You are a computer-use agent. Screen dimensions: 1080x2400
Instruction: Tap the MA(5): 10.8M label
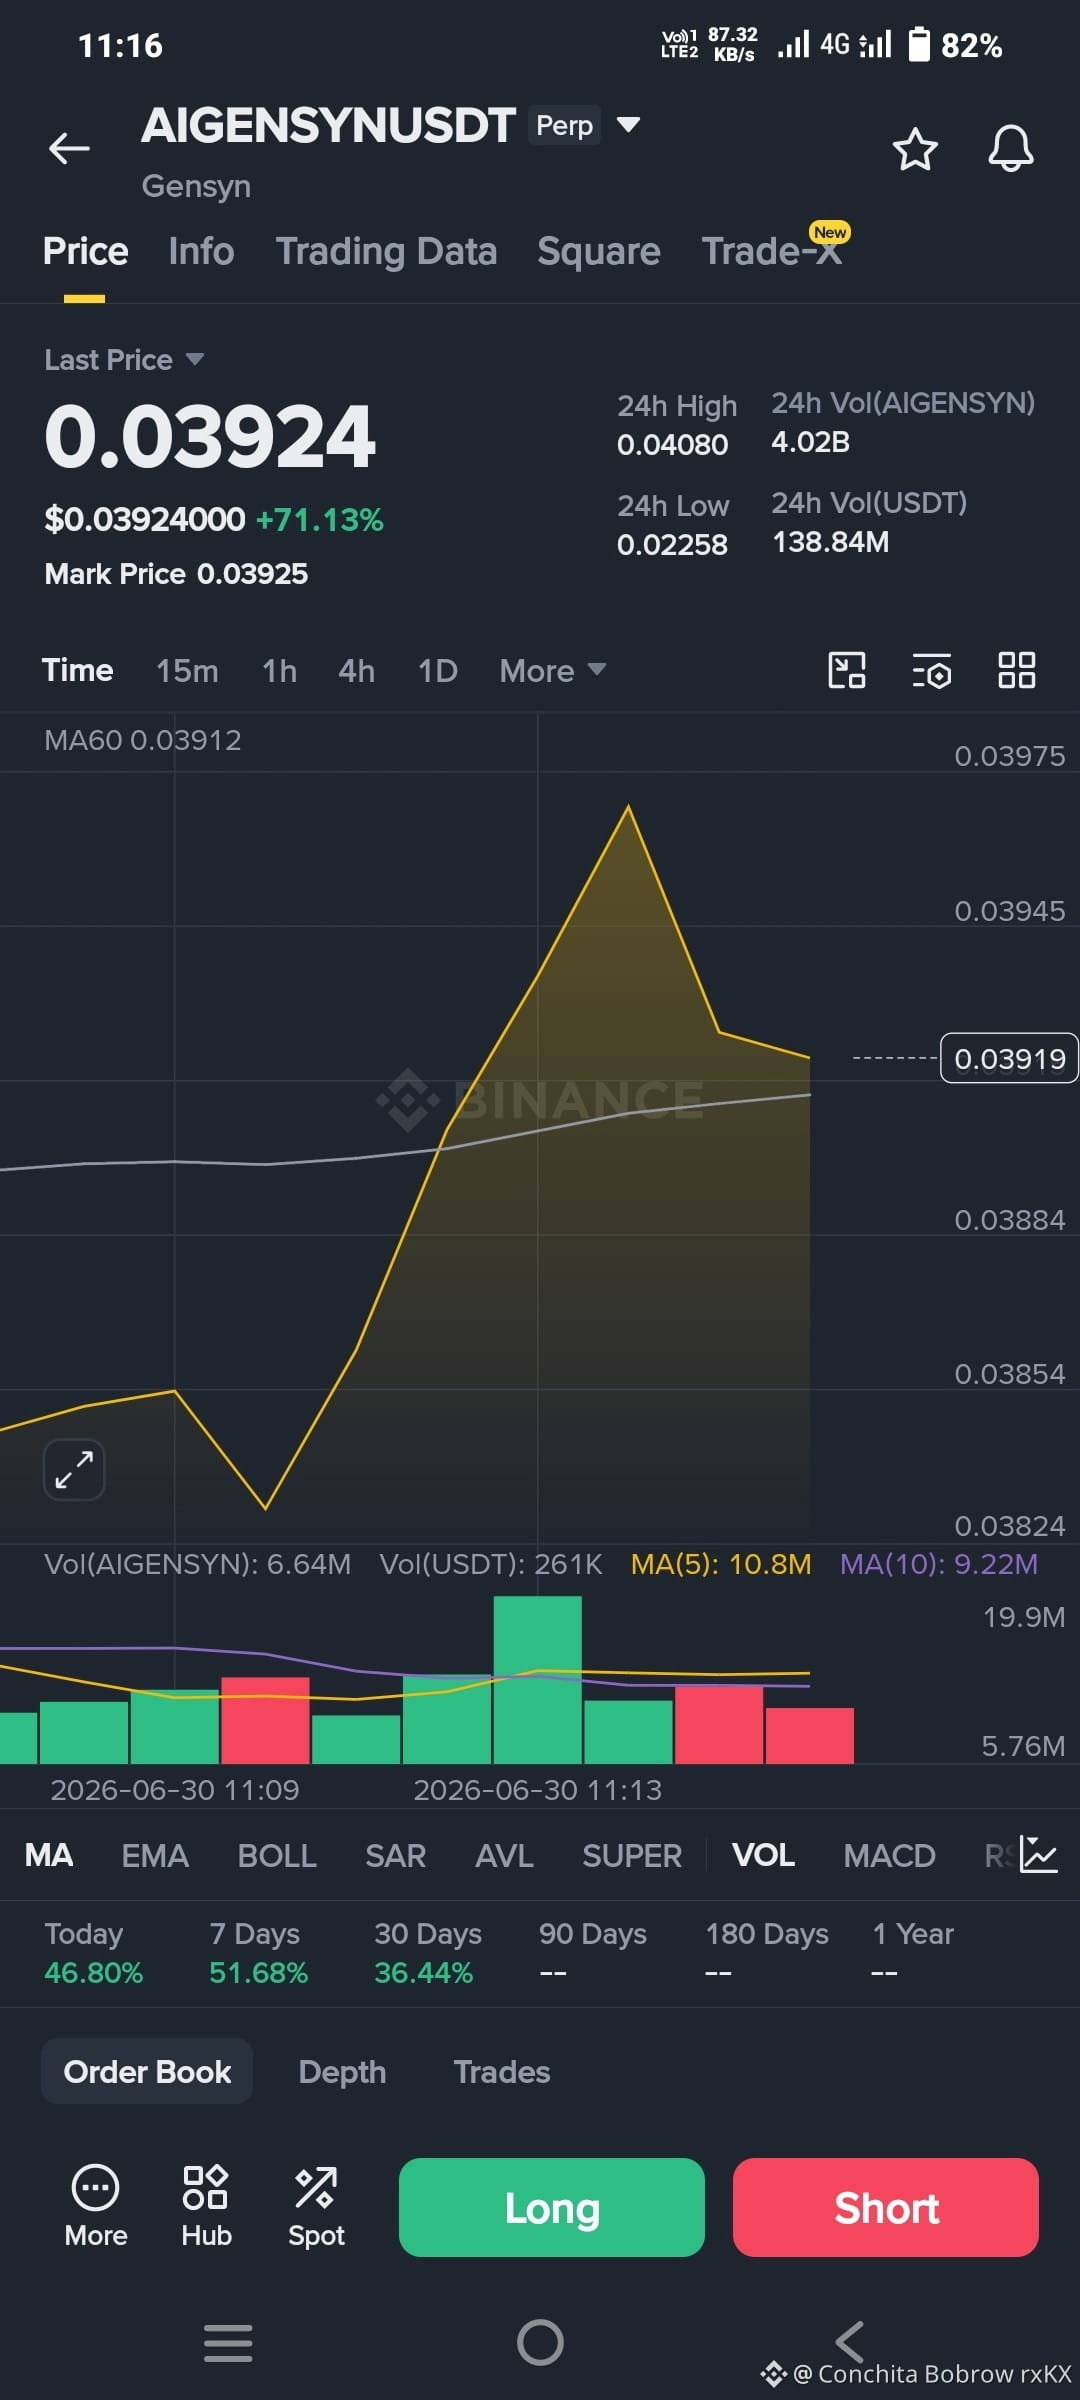pos(721,1564)
